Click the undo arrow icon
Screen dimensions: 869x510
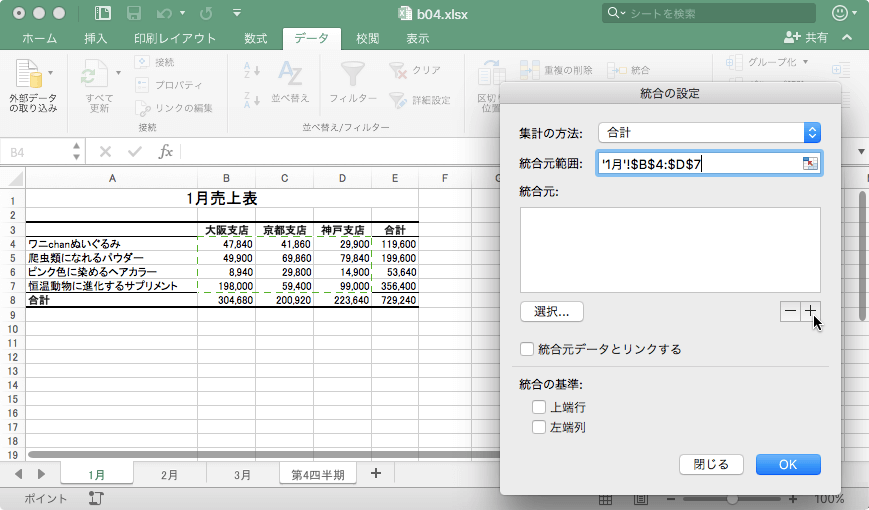click(165, 13)
